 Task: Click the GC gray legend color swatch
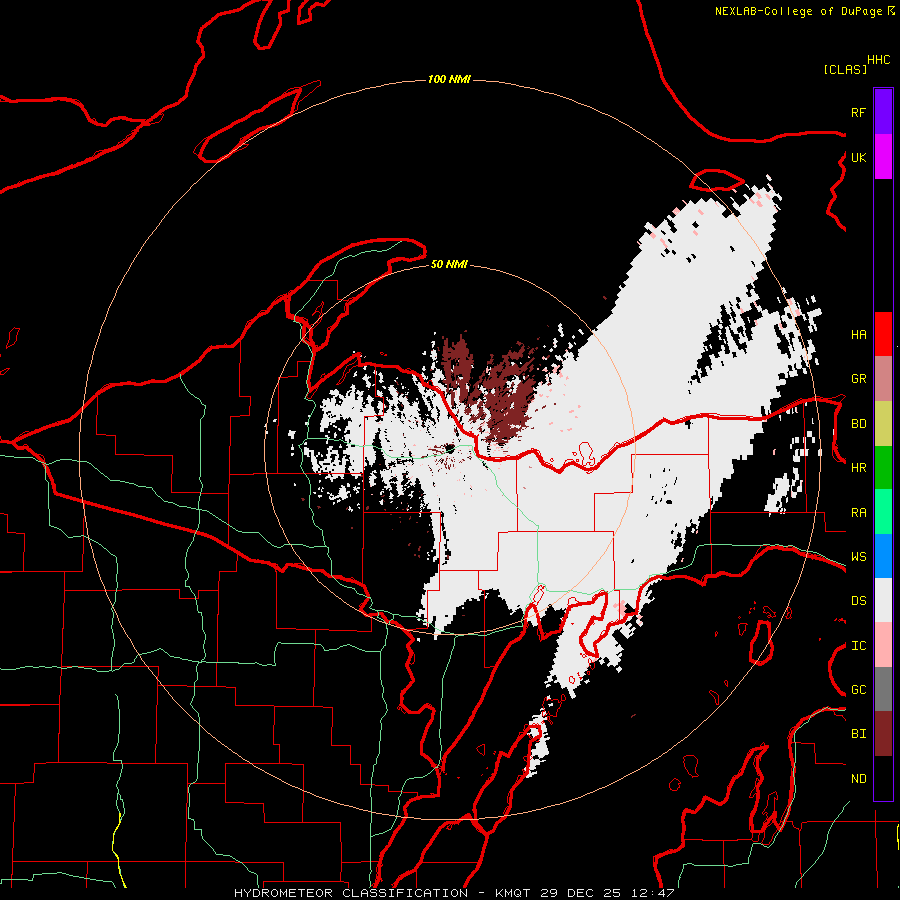(883, 689)
